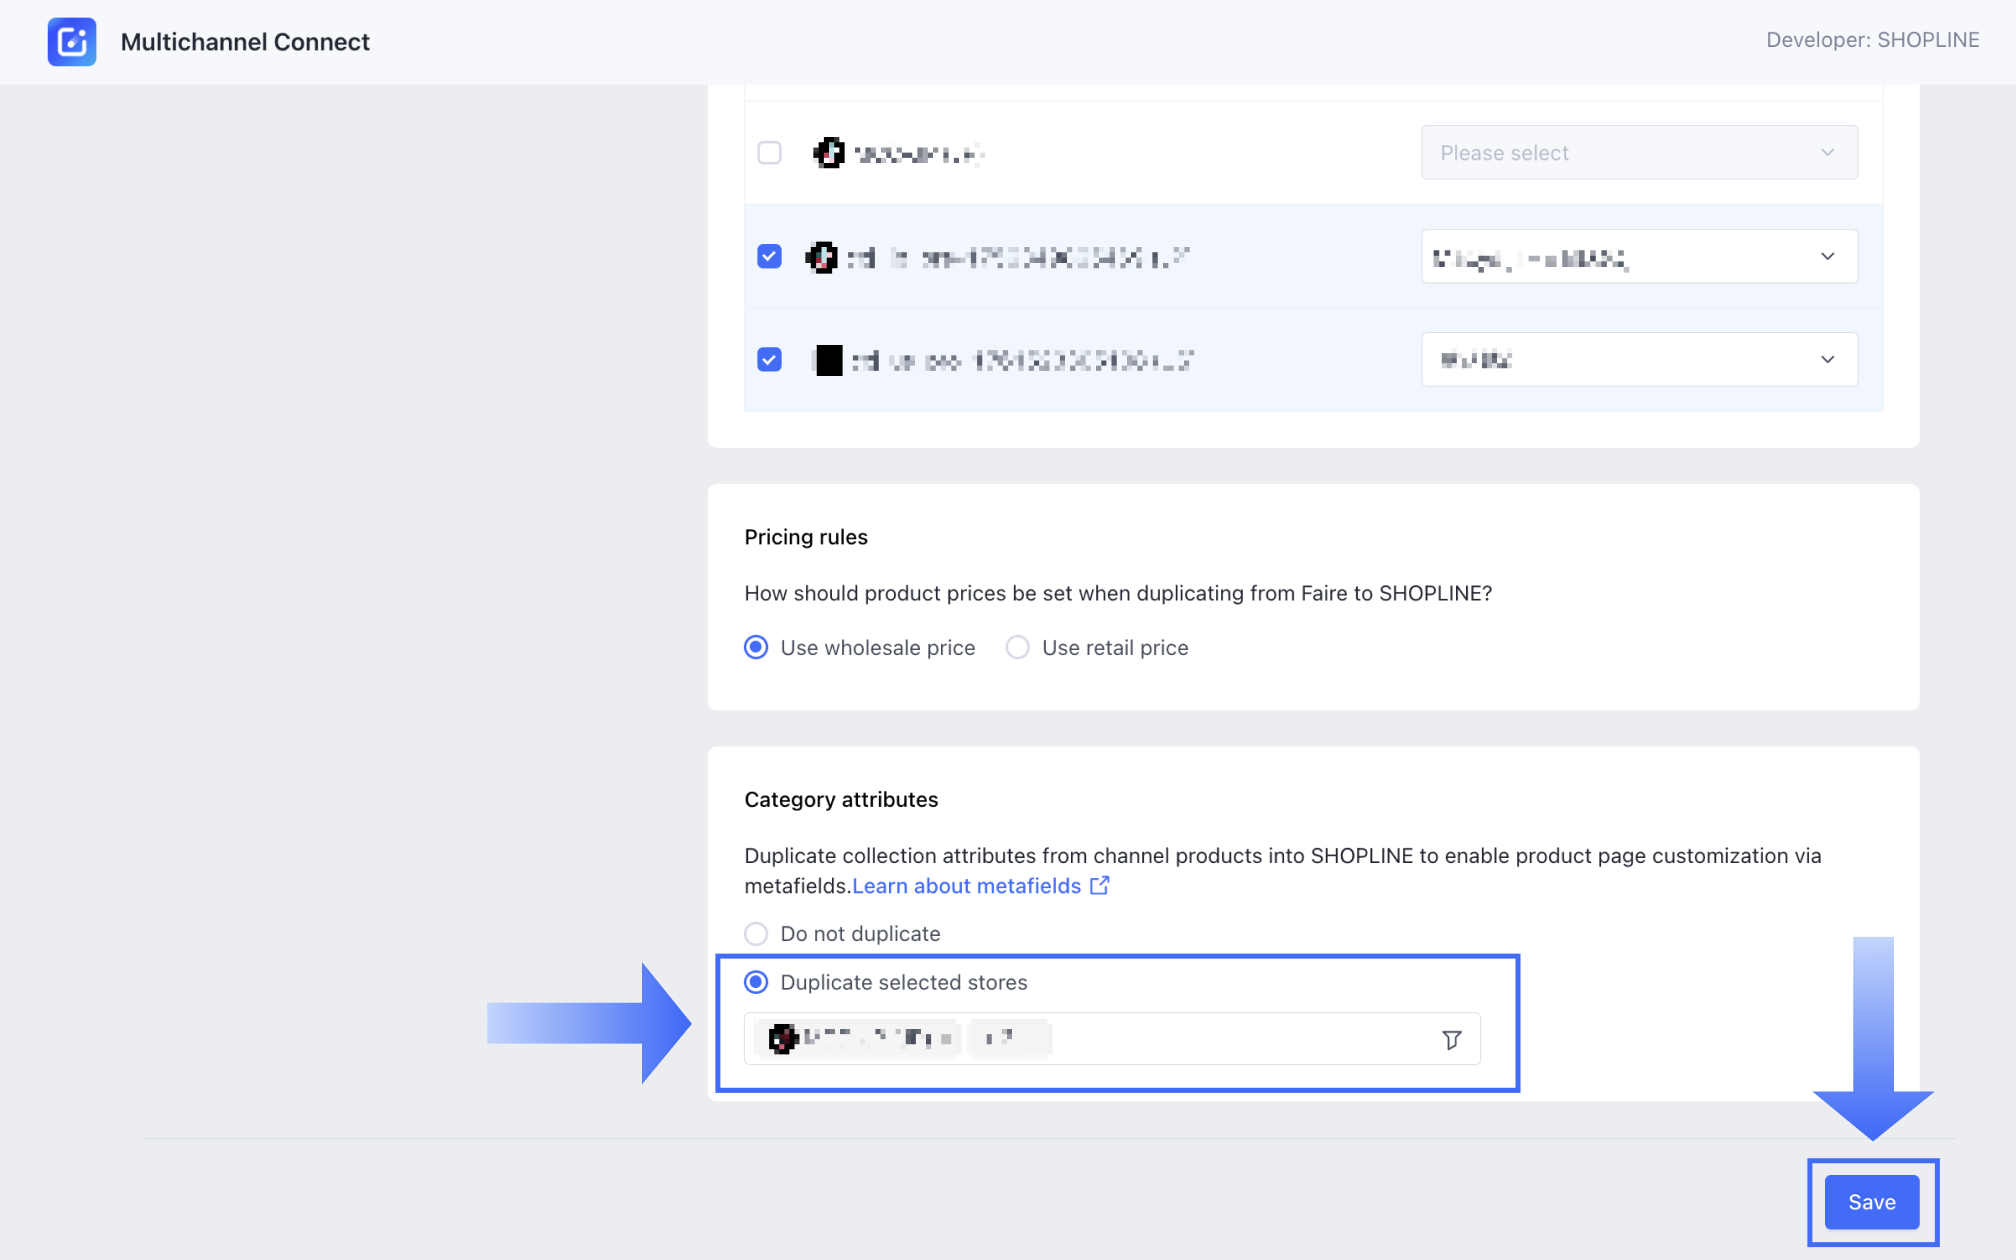The width and height of the screenshot is (2016, 1260).
Task: Choose the 'Do not duplicate' option
Action: (x=756, y=934)
